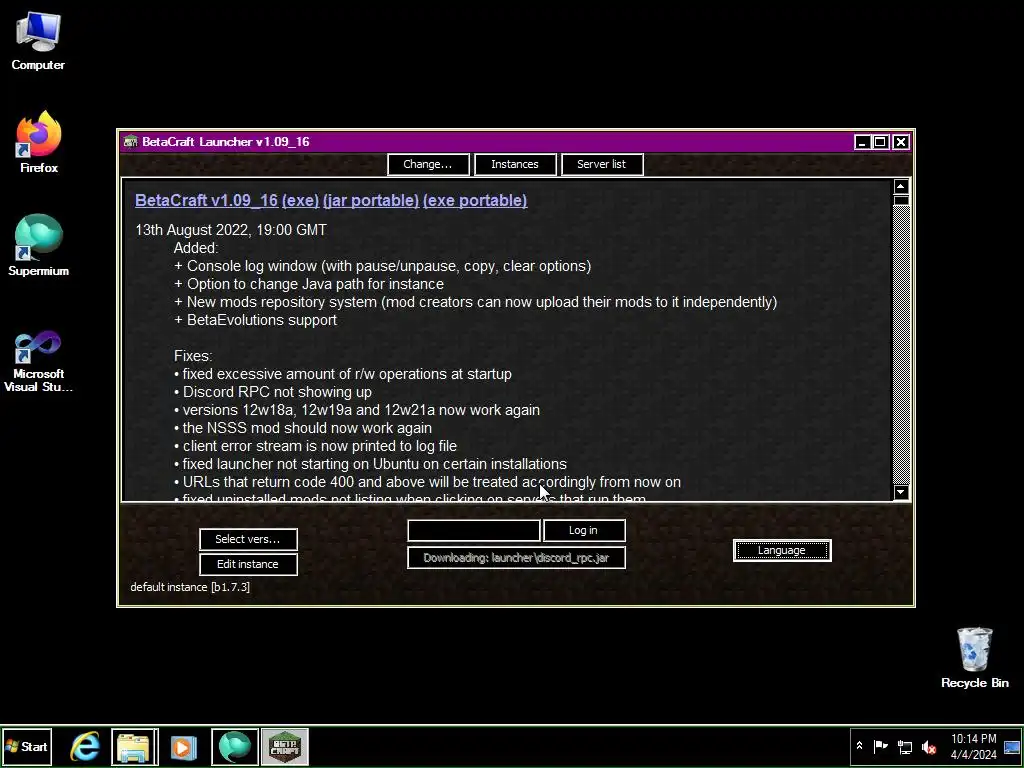The image size is (1024, 768).
Task: Open the taskbar clock and date
Action: pos(973,746)
